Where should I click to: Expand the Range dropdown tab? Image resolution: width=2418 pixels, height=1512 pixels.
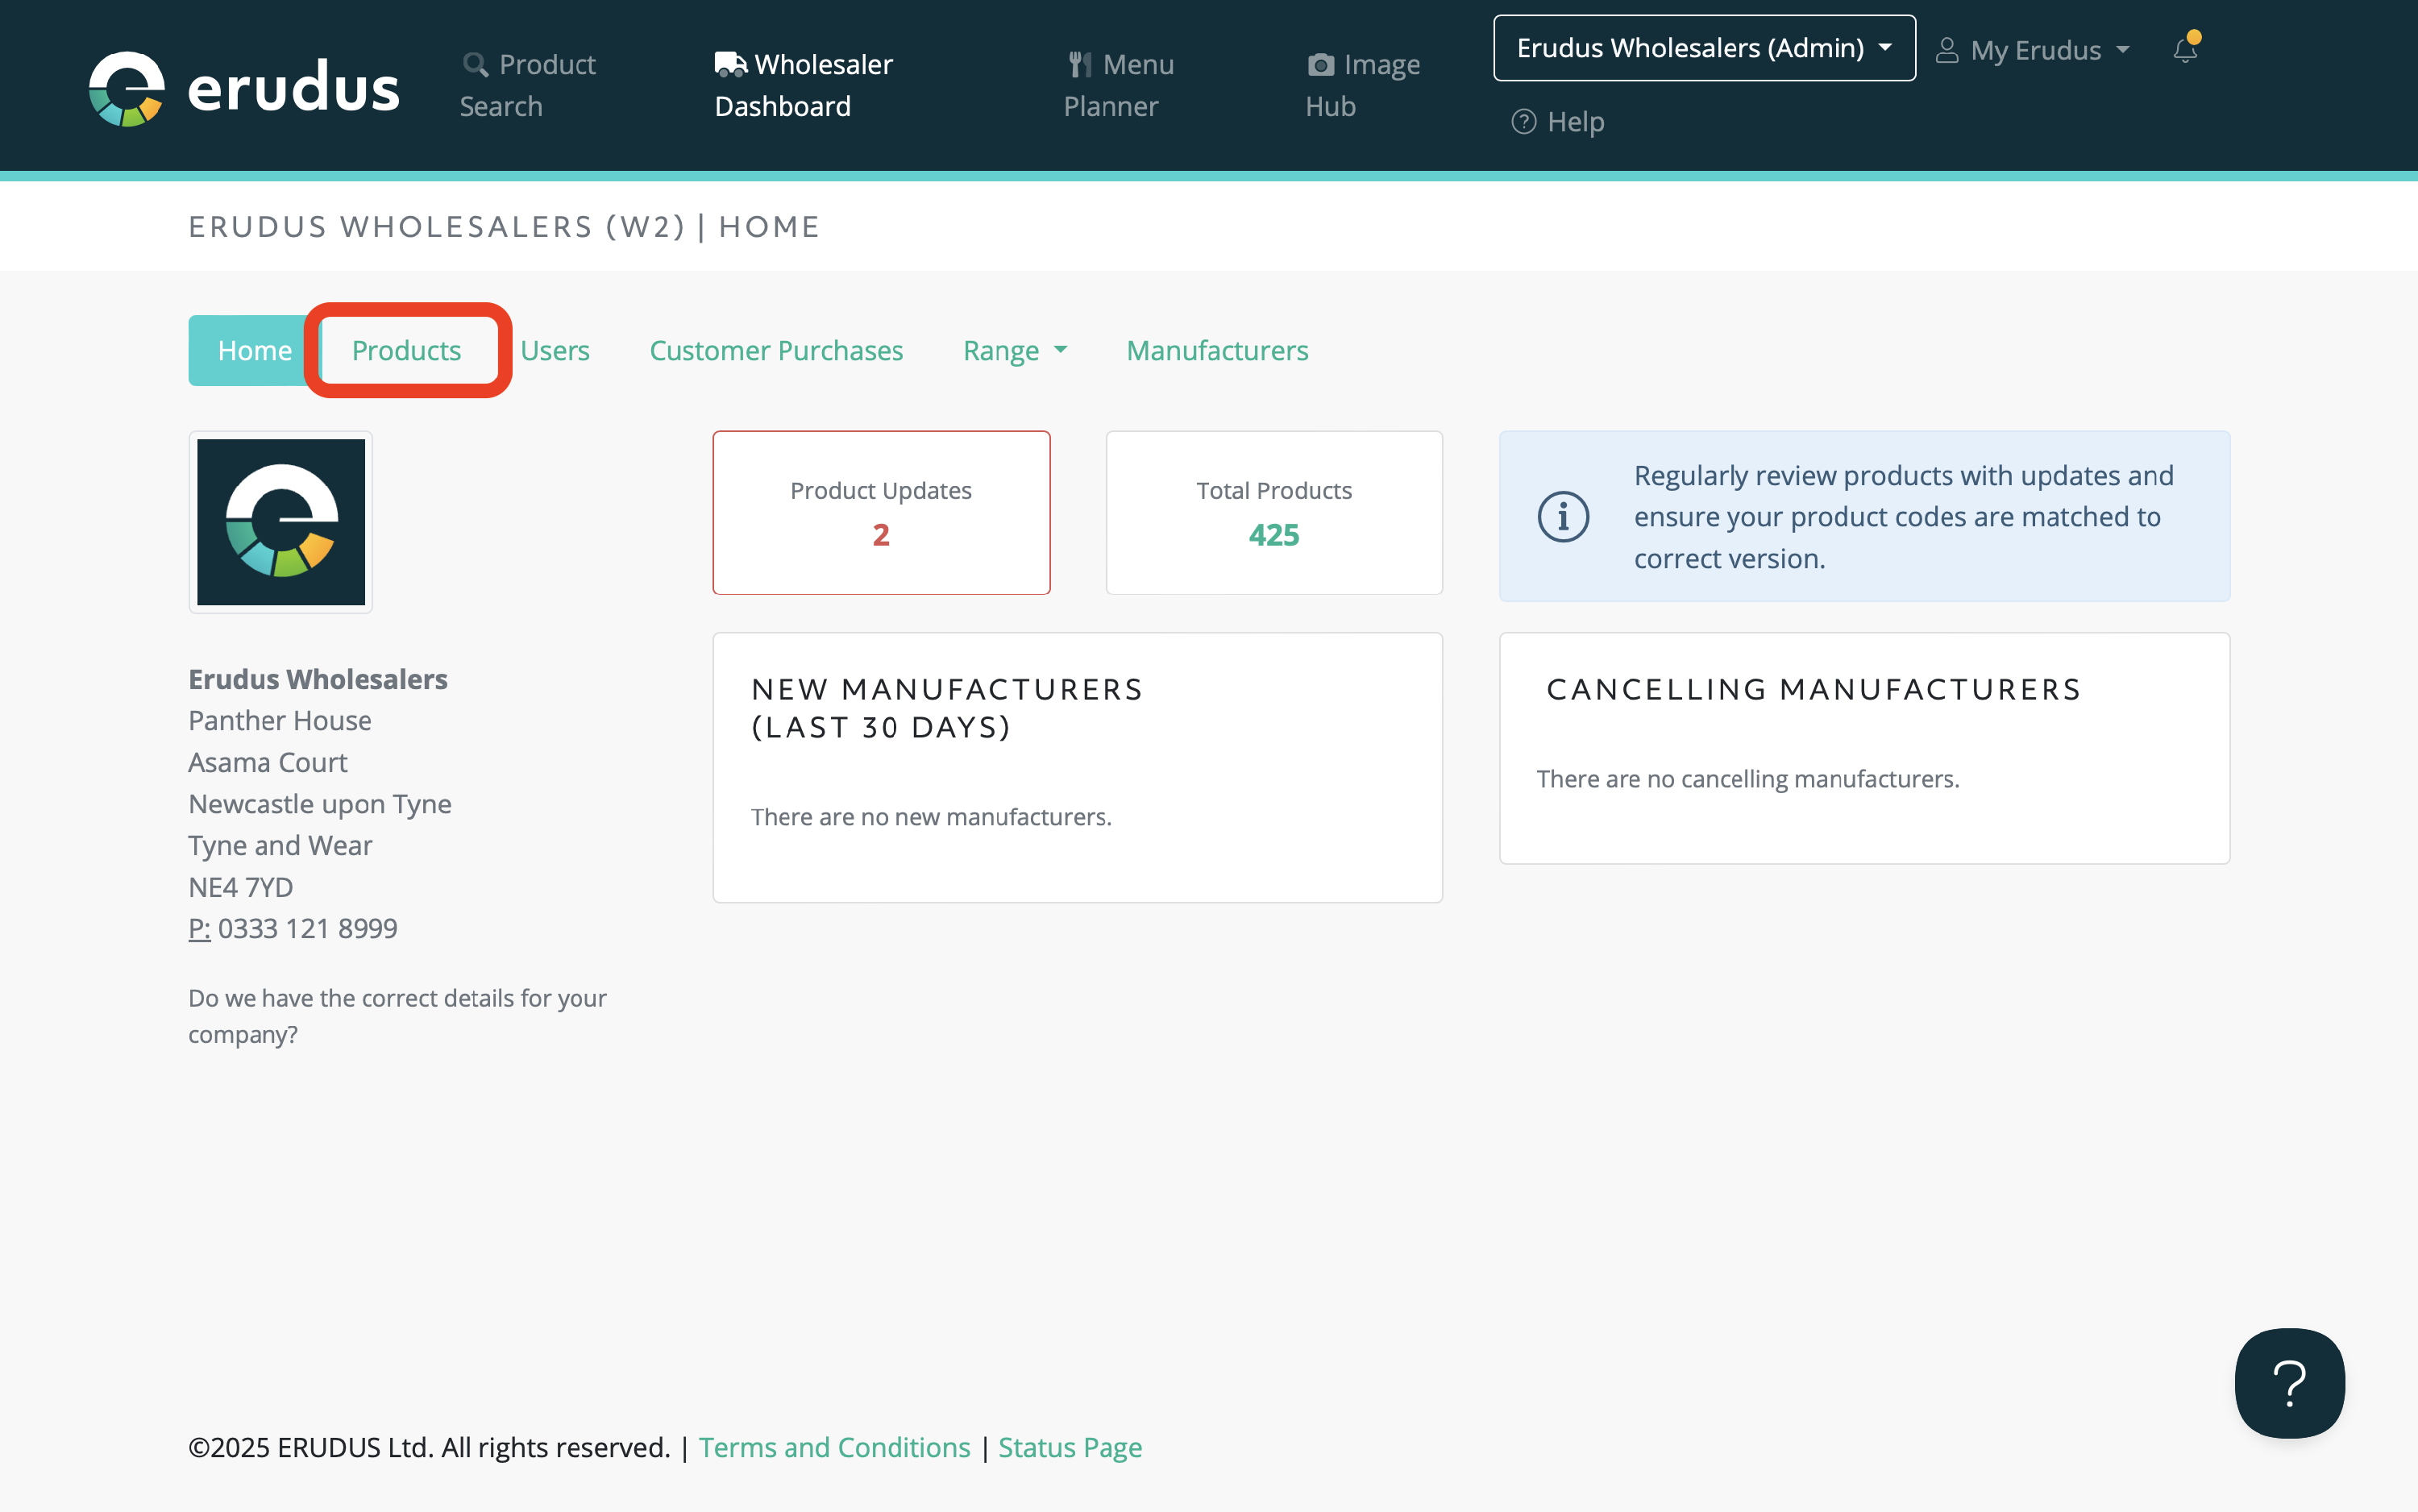tap(1014, 351)
